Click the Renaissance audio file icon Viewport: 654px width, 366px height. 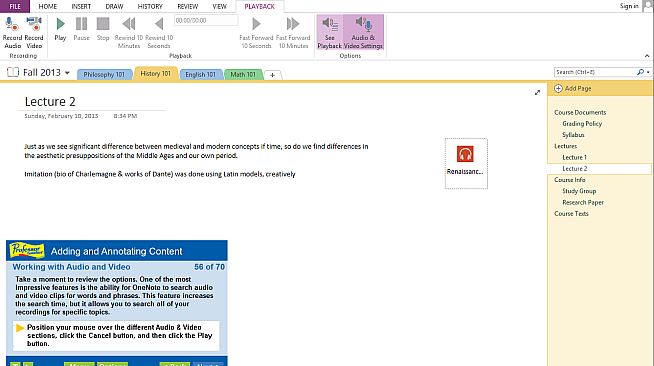coord(465,154)
